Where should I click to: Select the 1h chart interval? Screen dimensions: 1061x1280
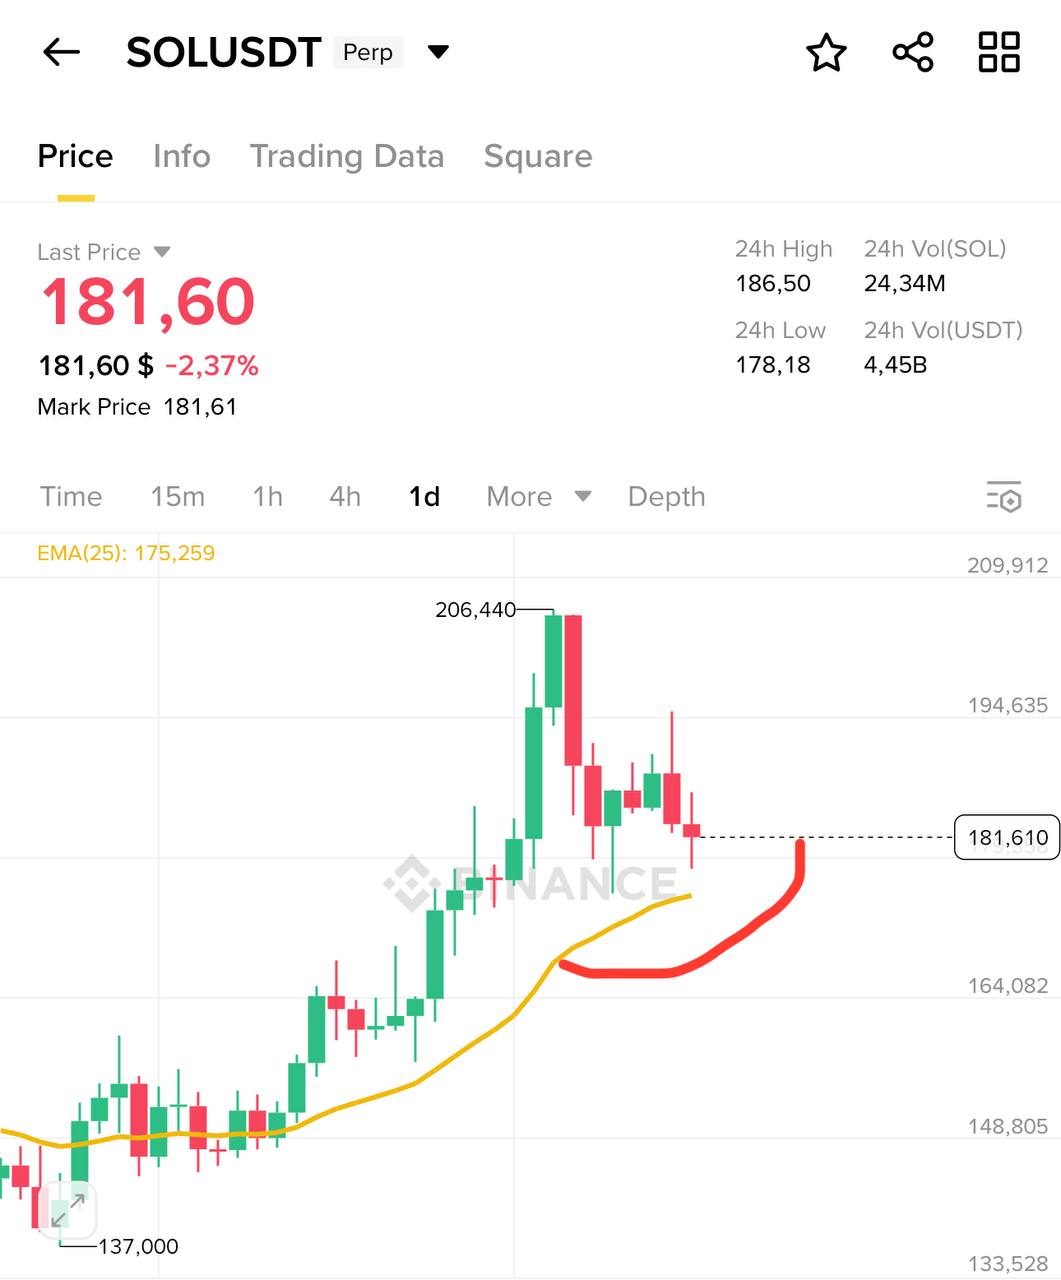[x=267, y=497]
